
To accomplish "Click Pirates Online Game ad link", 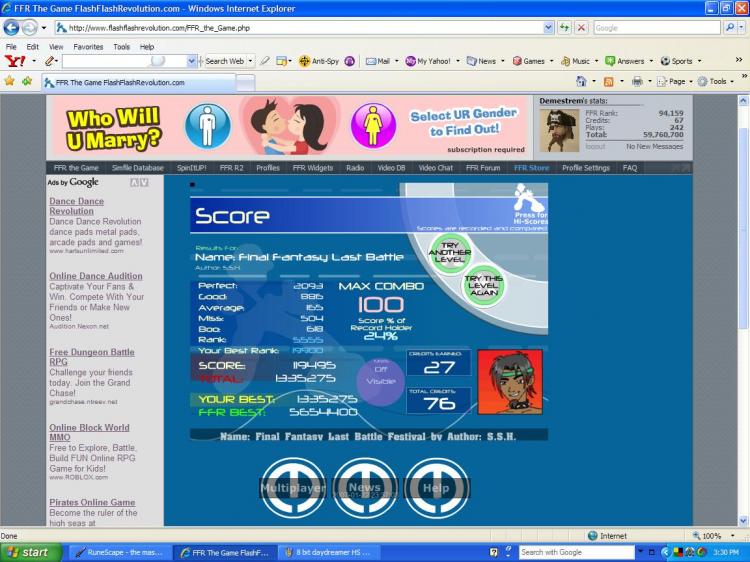I will coord(92,502).
